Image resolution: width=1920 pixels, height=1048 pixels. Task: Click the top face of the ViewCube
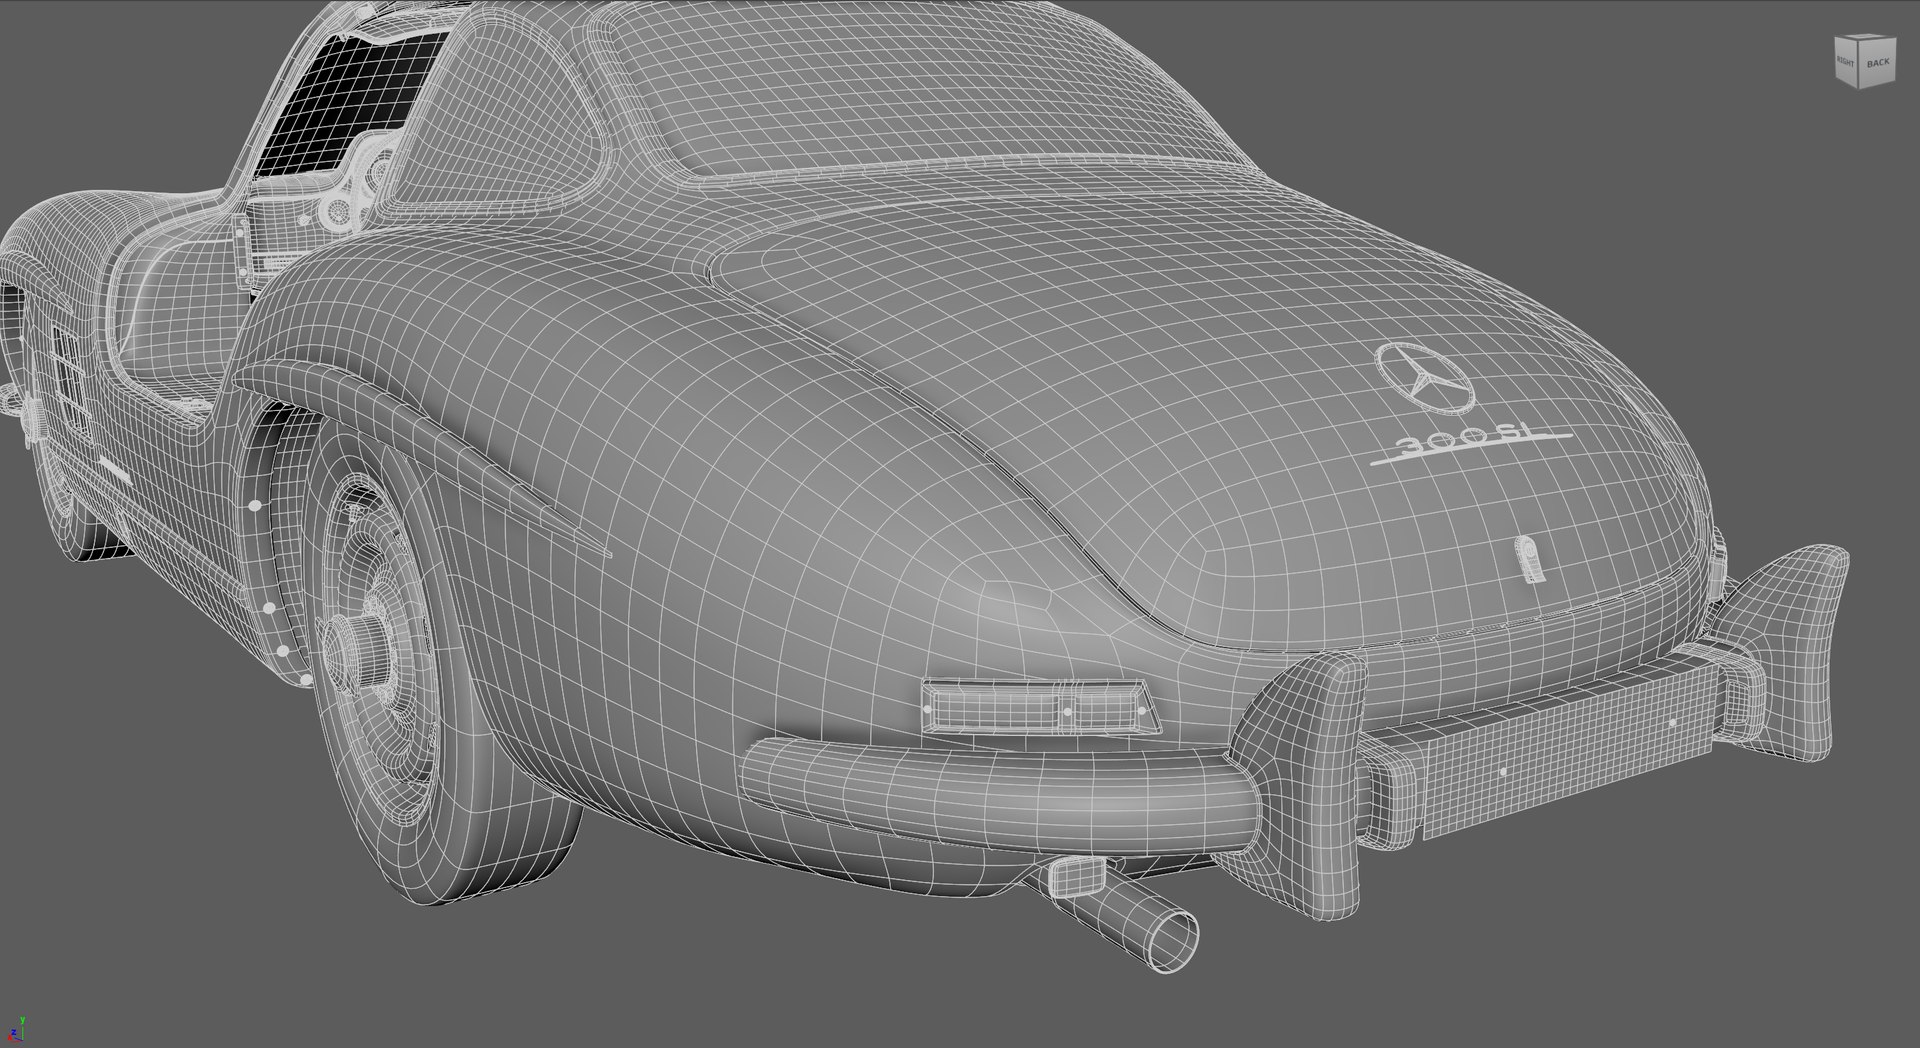1865,38
